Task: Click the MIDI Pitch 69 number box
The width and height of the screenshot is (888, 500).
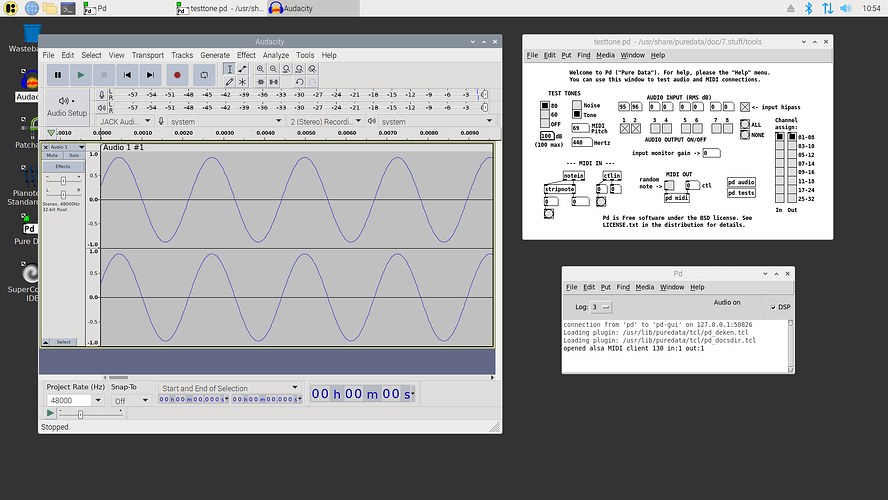Action: coord(580,128)
